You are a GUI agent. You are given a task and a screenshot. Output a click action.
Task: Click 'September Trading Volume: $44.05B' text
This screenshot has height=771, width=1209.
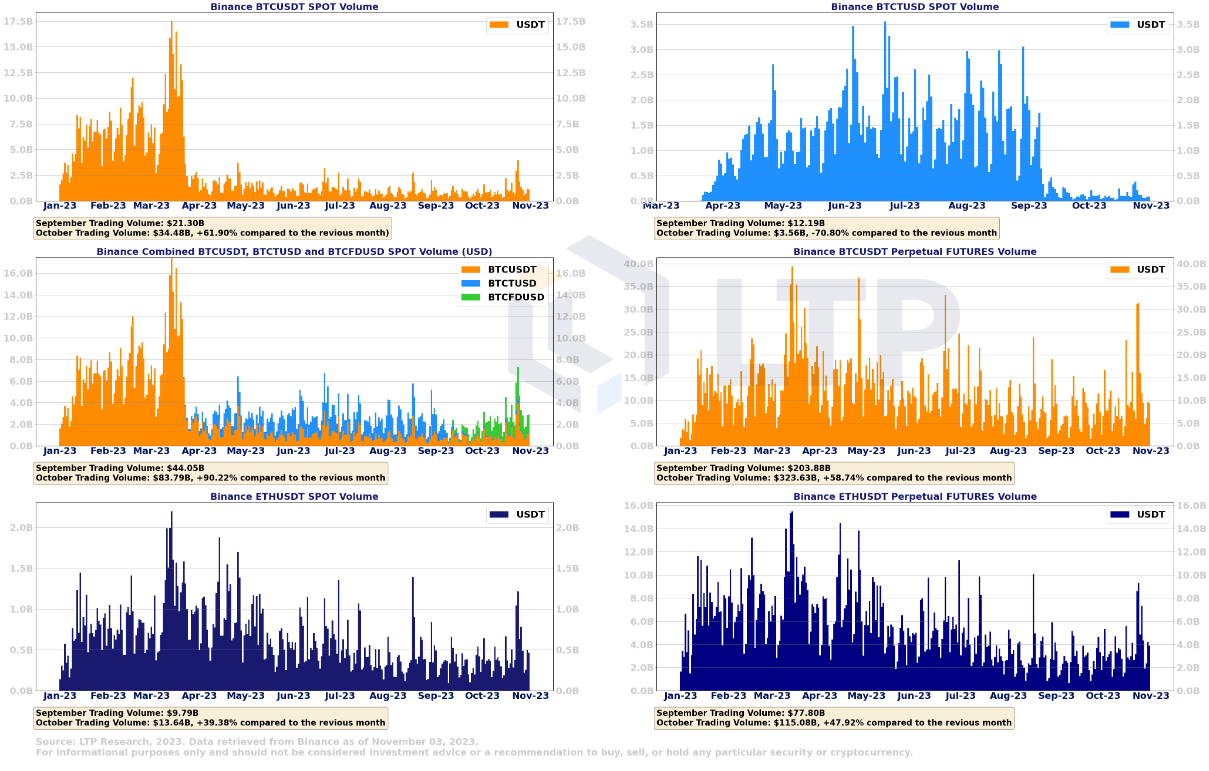coord(119,468)
